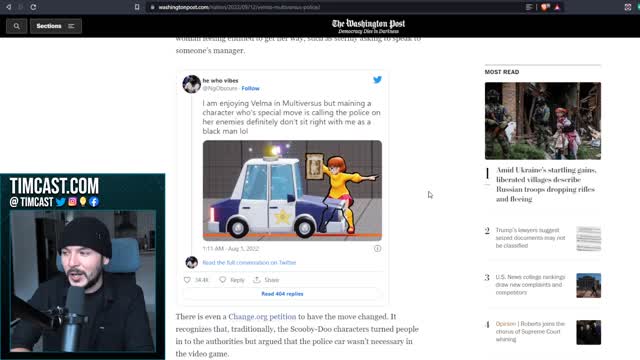Click thumbnail beside Trump's lawyers story
The image size is (640, 360).
589,238
